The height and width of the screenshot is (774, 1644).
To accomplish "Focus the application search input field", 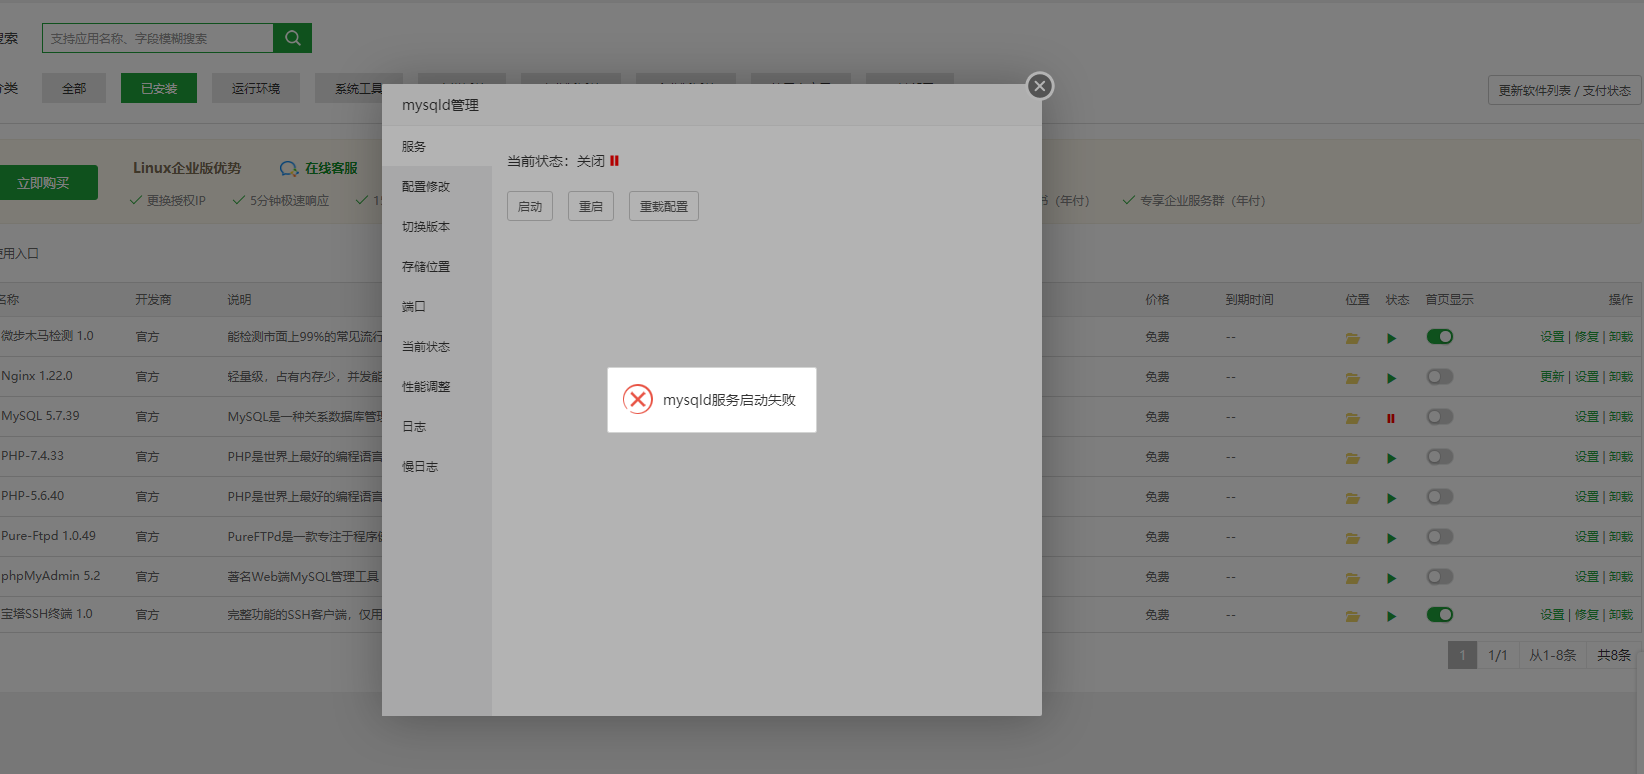I will point(158,38).
